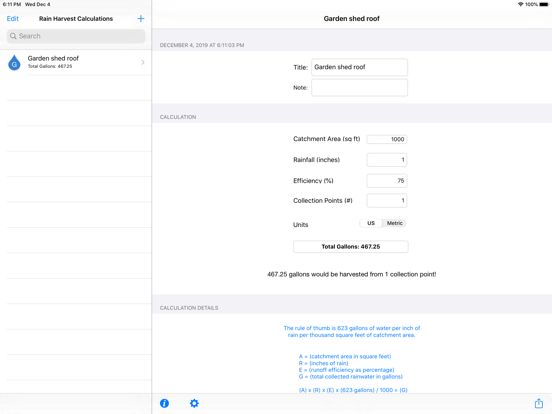Click 'G = (total collected rainwater in gallons)' line
The image size is (552, 414).
click(x=351, y=376)
